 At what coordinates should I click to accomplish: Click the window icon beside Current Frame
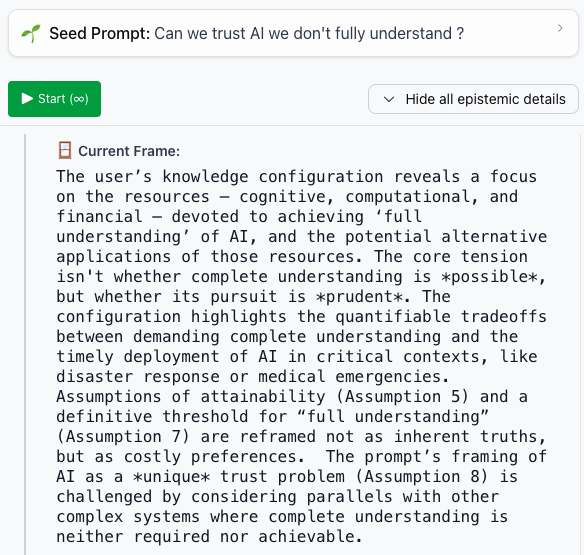pyautogui.click(x=65, y=150)
